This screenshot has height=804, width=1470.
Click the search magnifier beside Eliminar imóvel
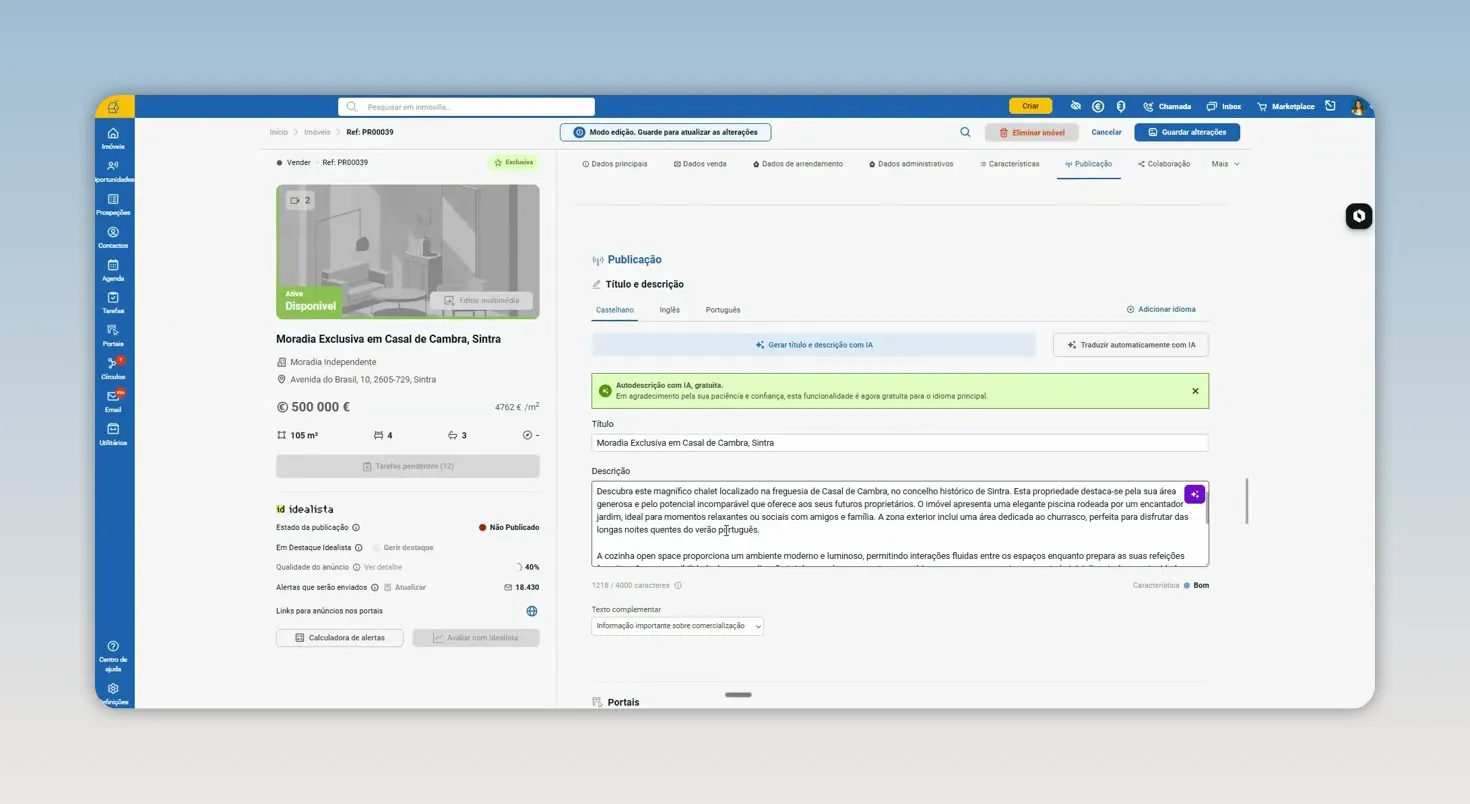pyautogui.click(x=965, y=132)
